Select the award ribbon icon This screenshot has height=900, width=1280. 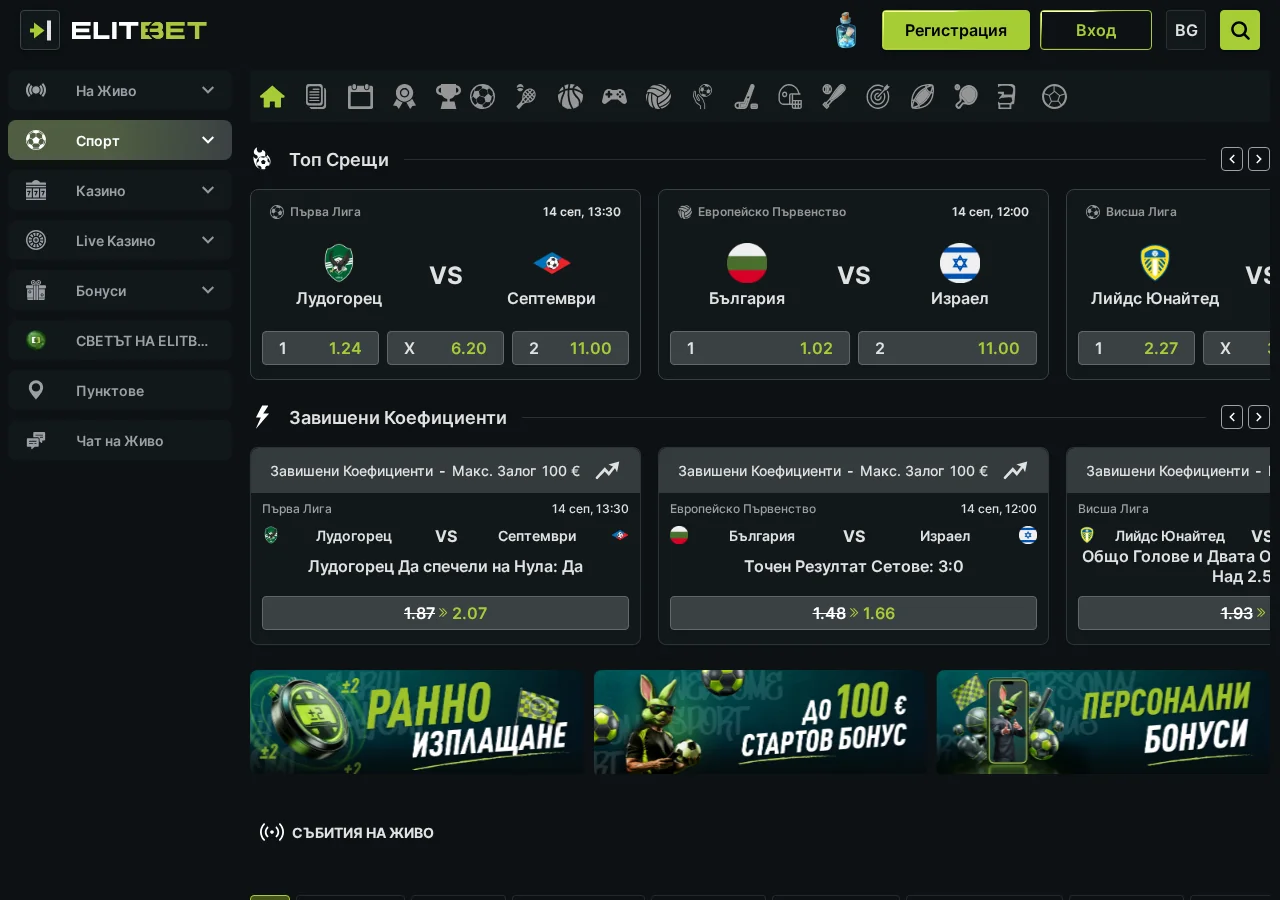[404, 97]
